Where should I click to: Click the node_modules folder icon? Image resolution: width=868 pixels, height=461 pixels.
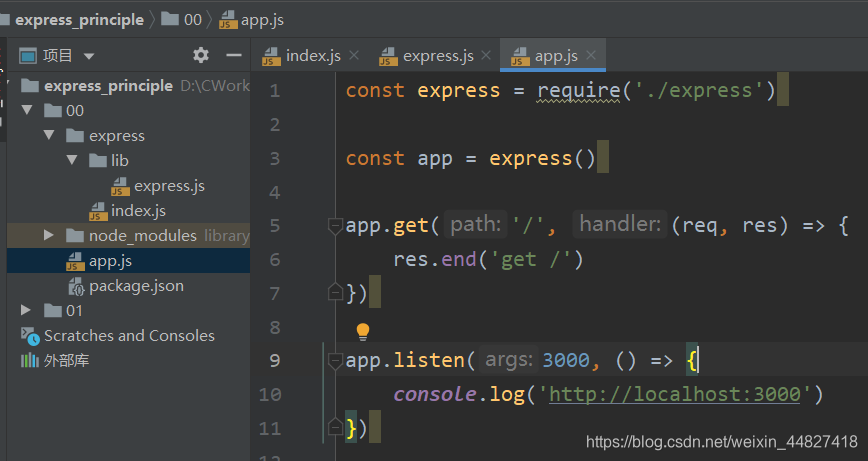pos(75,236)
